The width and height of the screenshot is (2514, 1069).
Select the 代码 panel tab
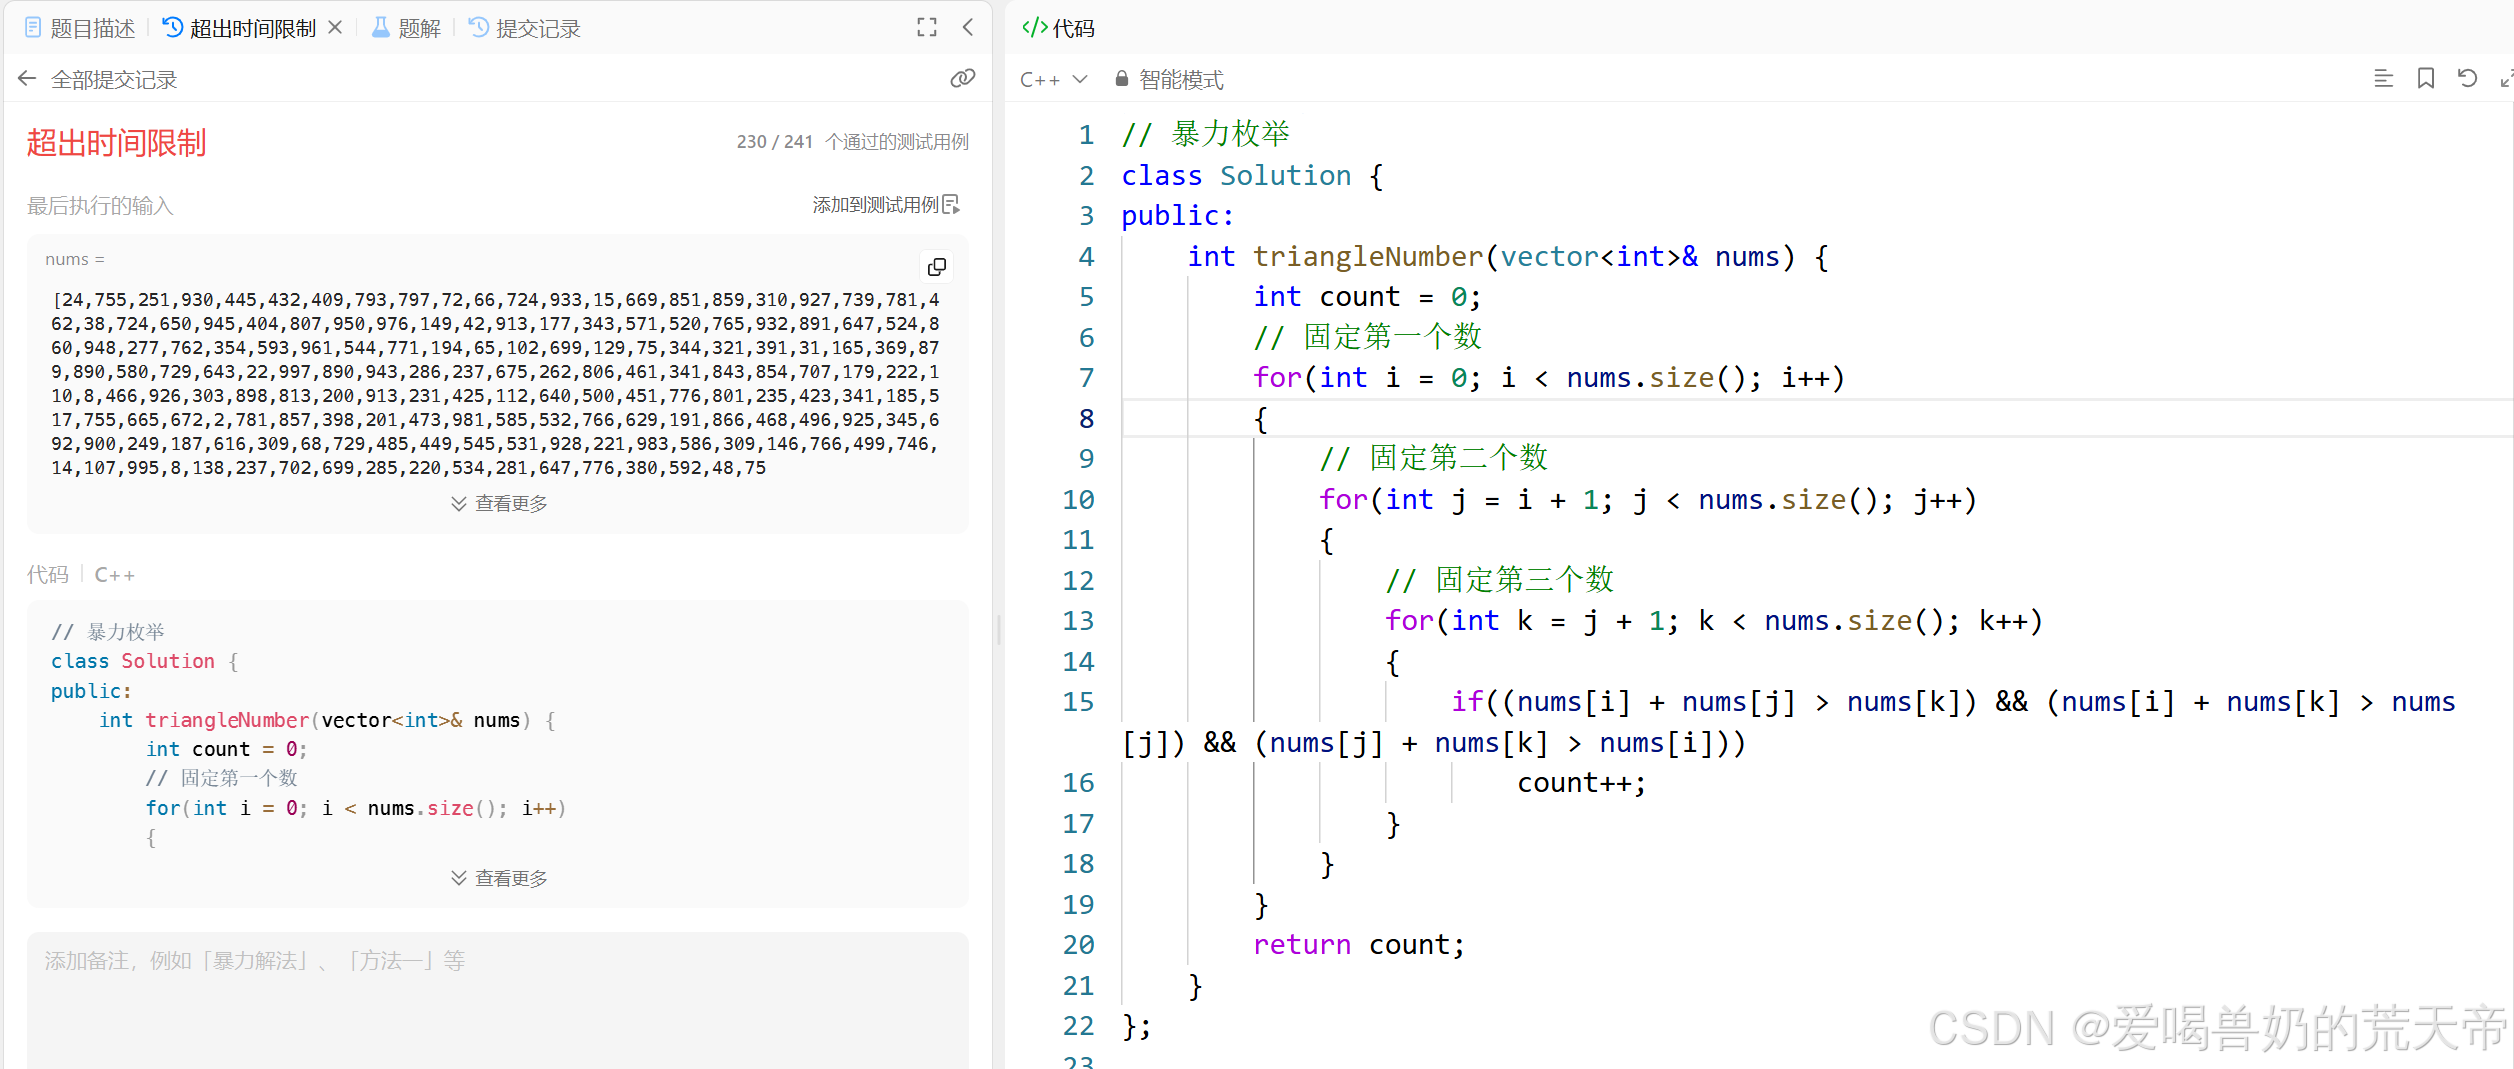[1058, 28]
